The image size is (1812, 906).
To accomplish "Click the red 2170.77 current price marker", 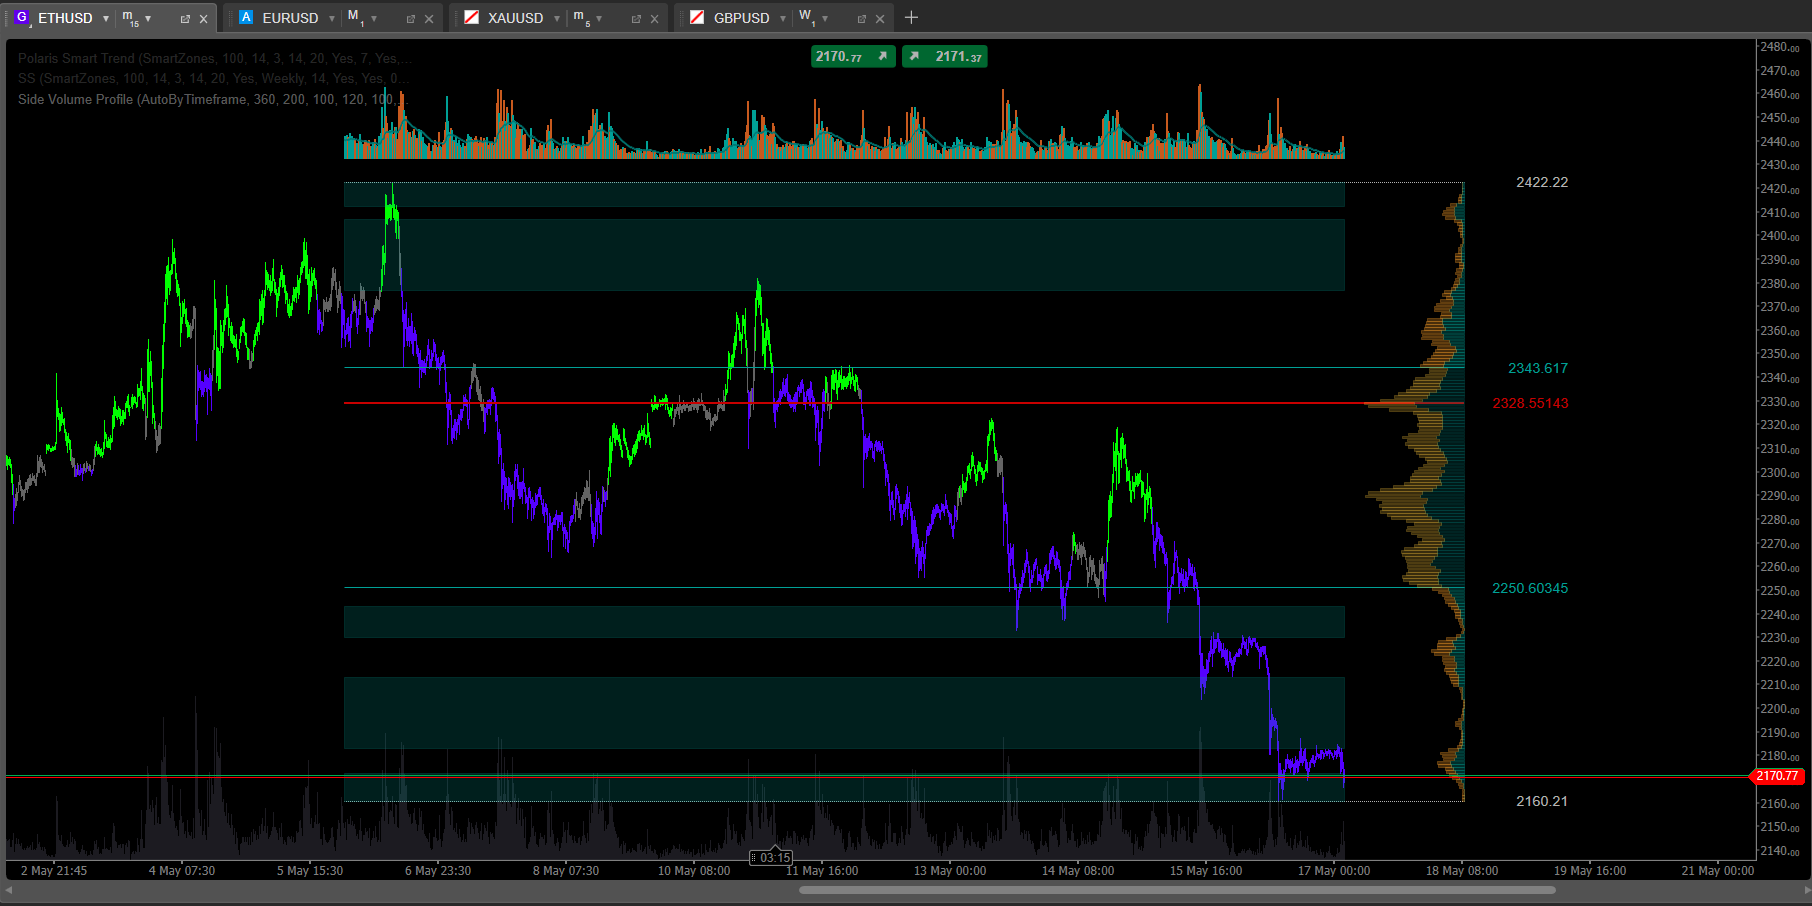I will pos(1777,776).
